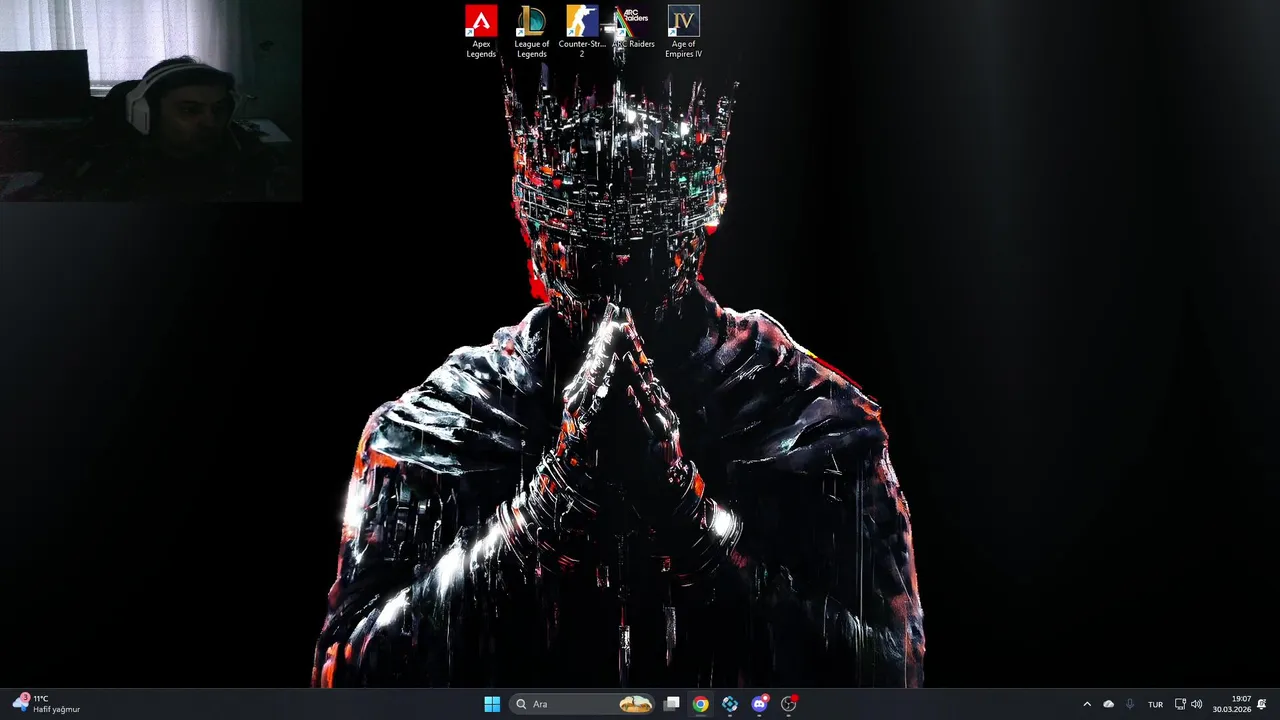Screen dimensions: 1280x720
Task: Open network settings from tray icon
Action: click(x=1180, y=704)
